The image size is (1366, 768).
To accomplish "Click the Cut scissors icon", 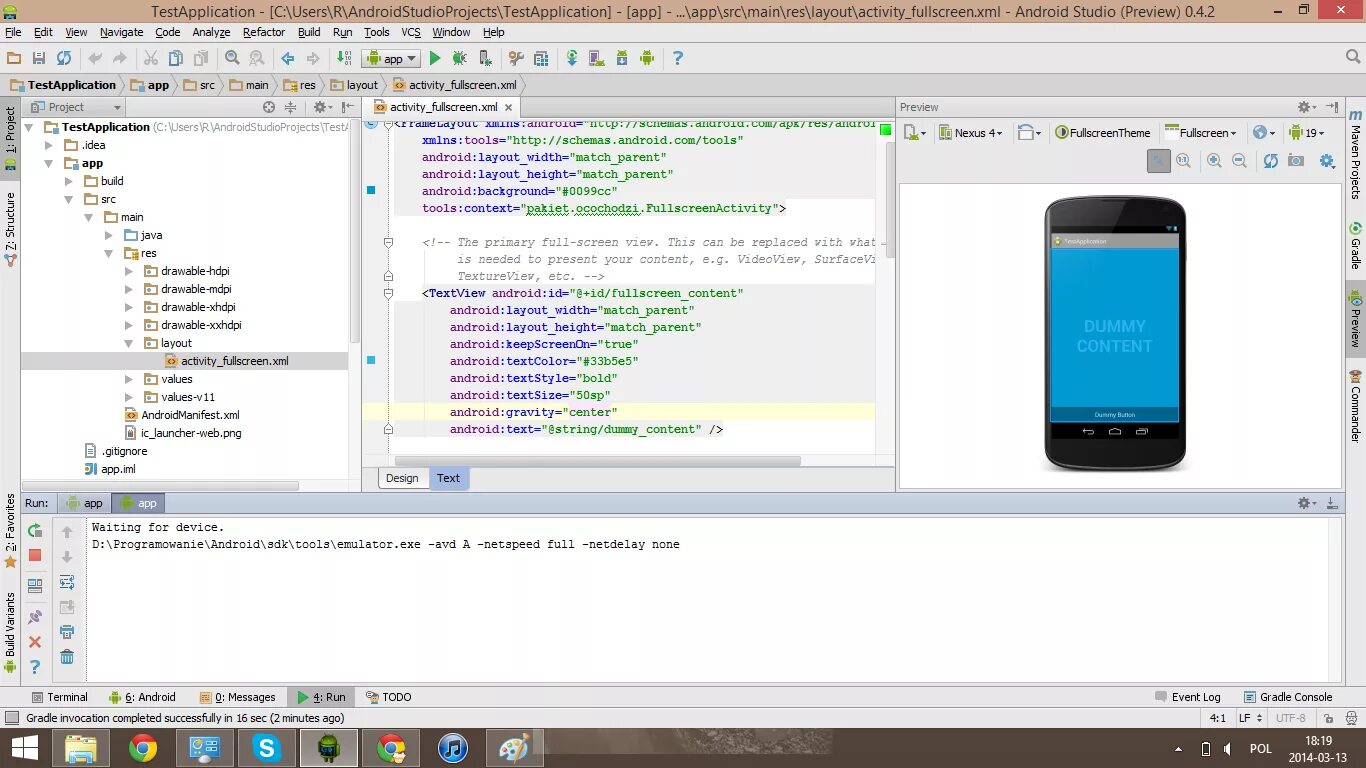I will [151, 59].
